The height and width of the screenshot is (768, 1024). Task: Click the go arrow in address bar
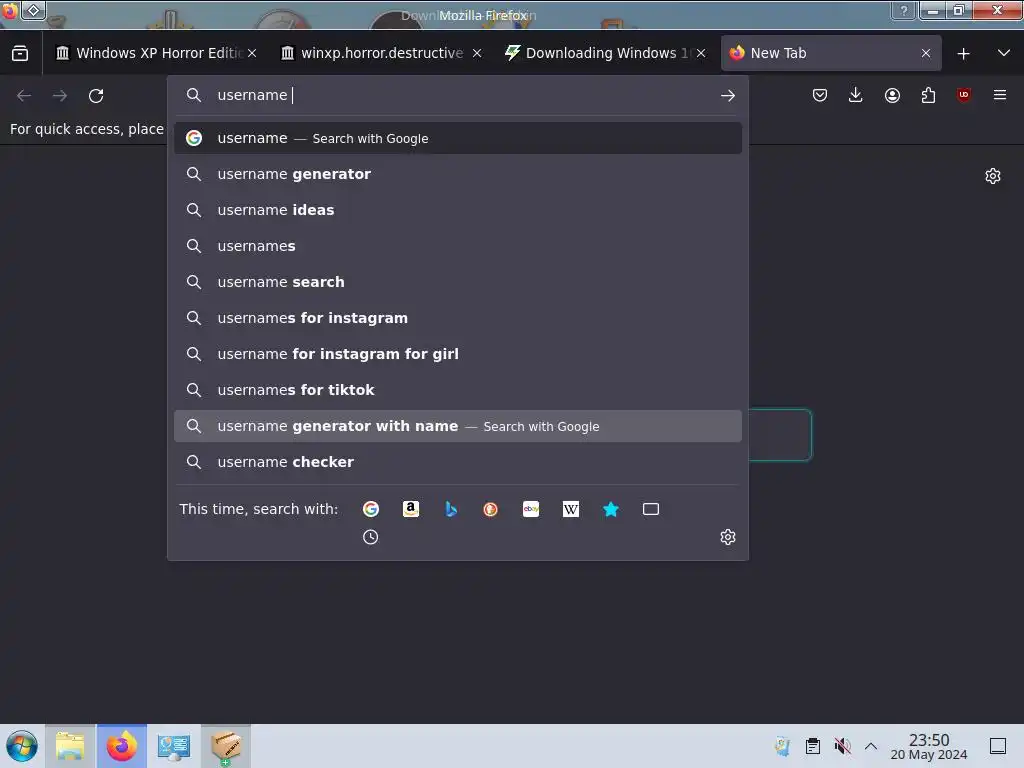[x=728, y=95]
